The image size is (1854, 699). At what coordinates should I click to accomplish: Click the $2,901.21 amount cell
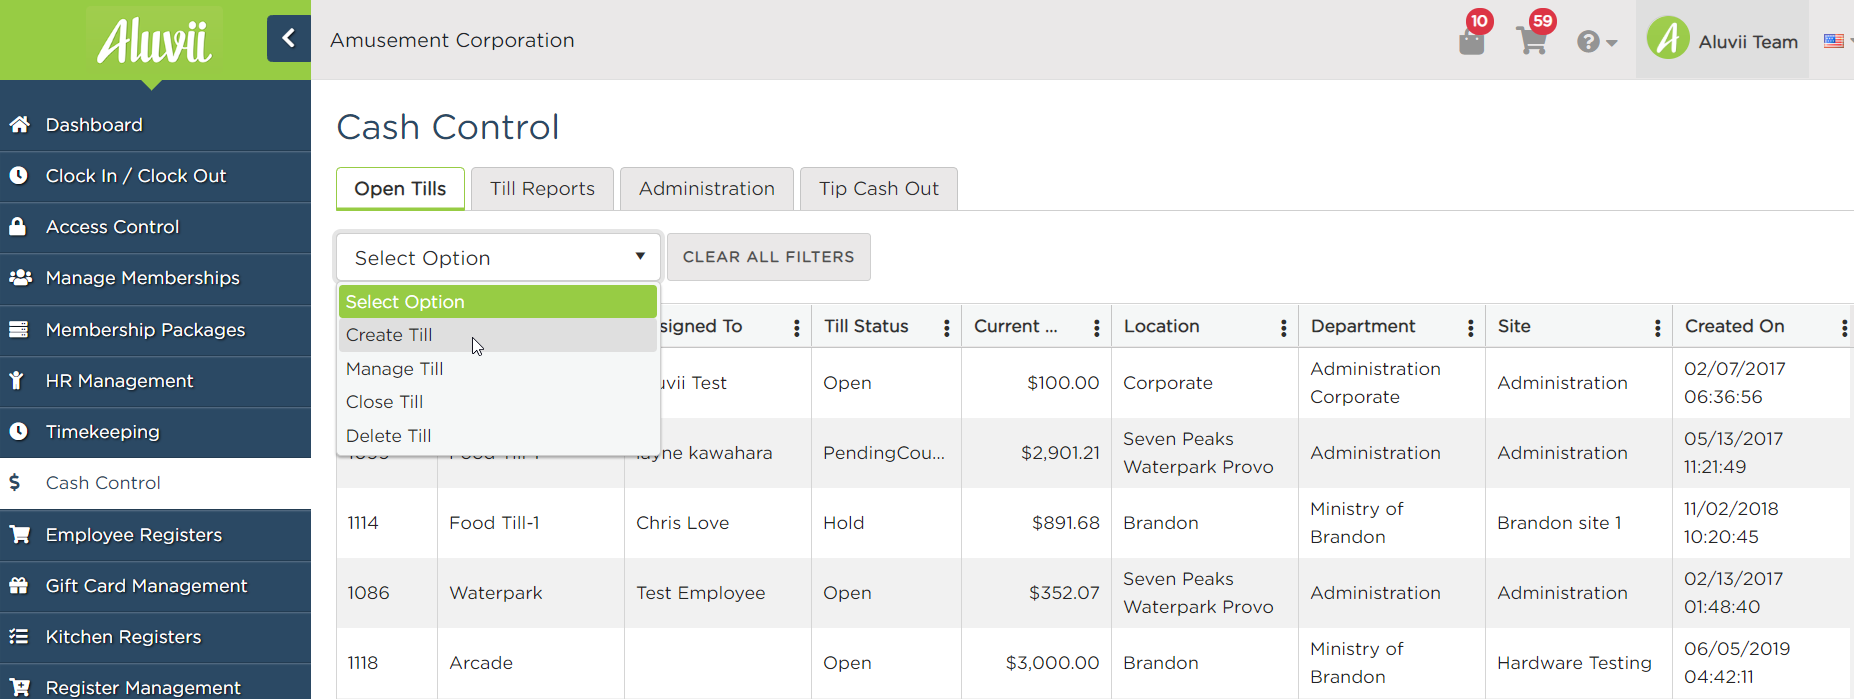coord(1036,453)
